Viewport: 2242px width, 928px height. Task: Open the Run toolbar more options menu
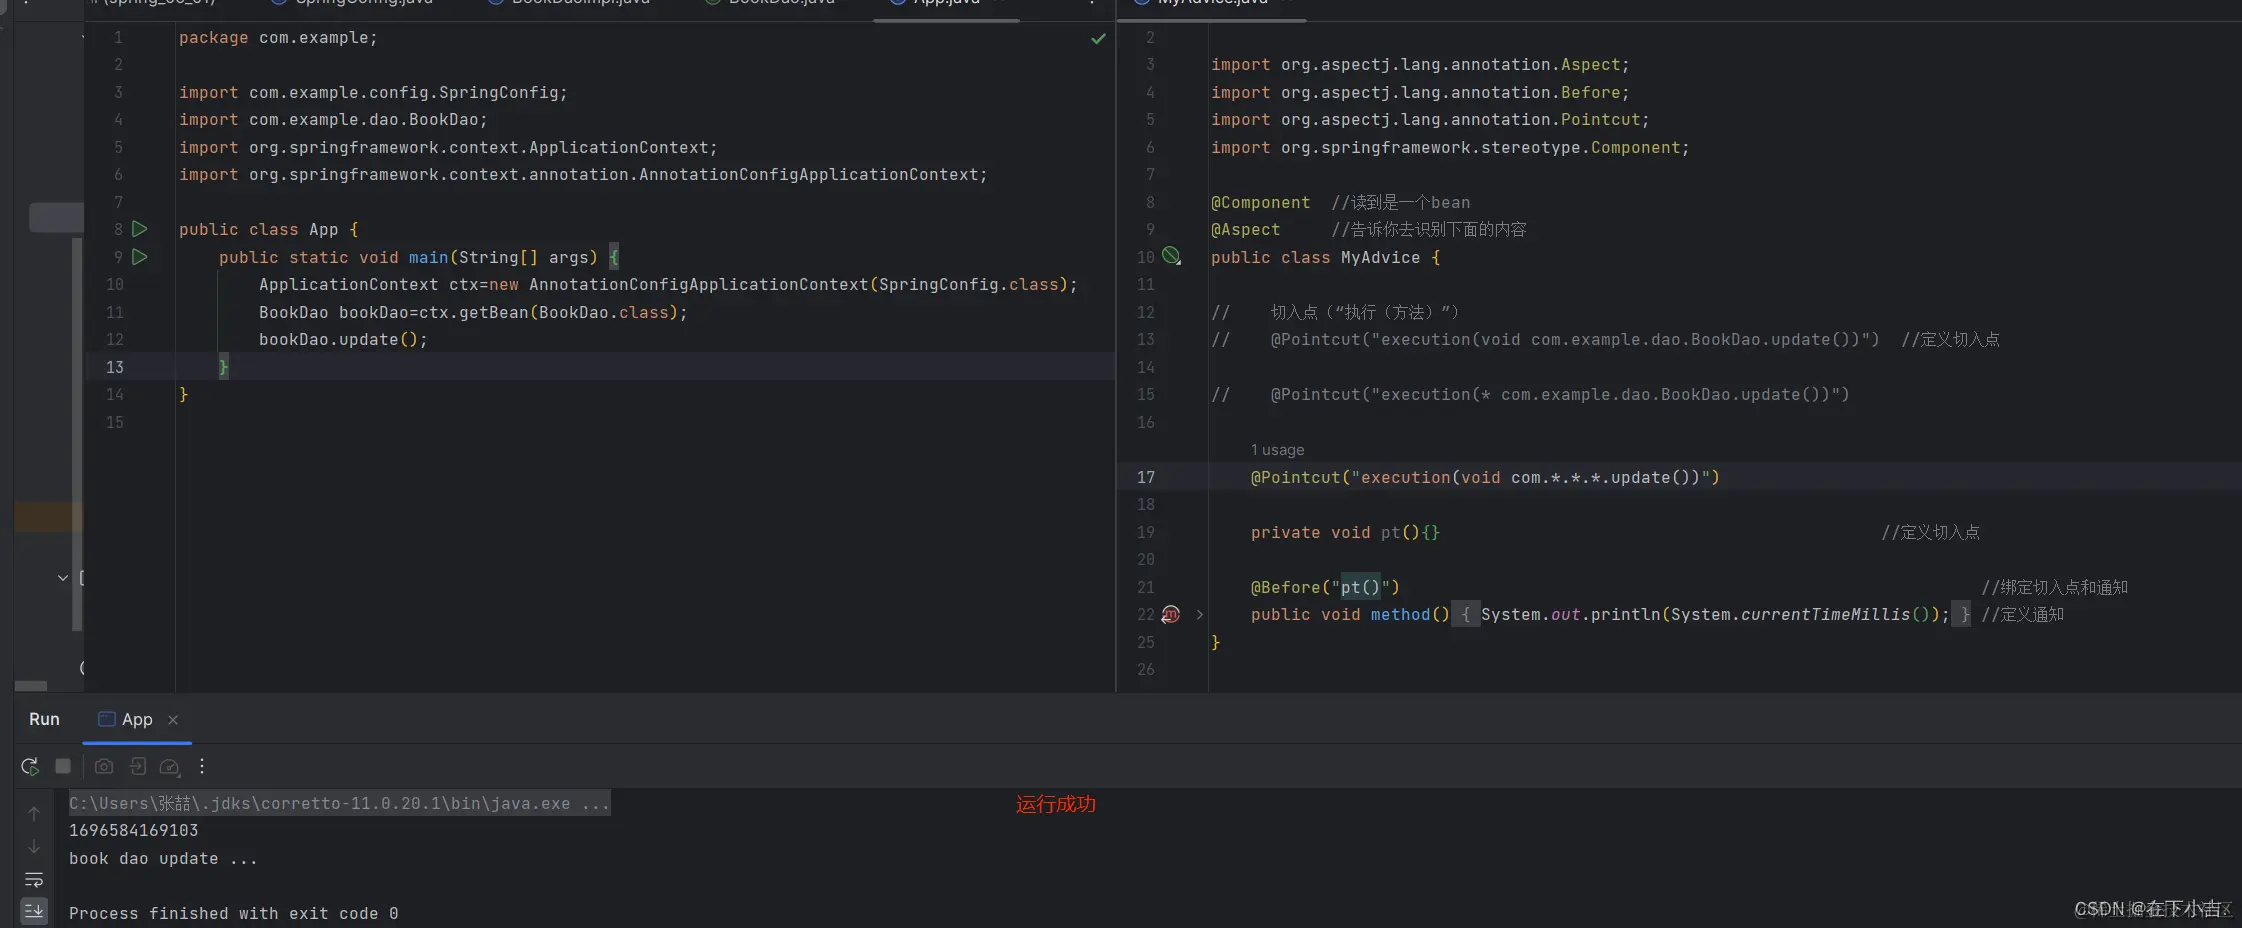(x=202, y=766)
